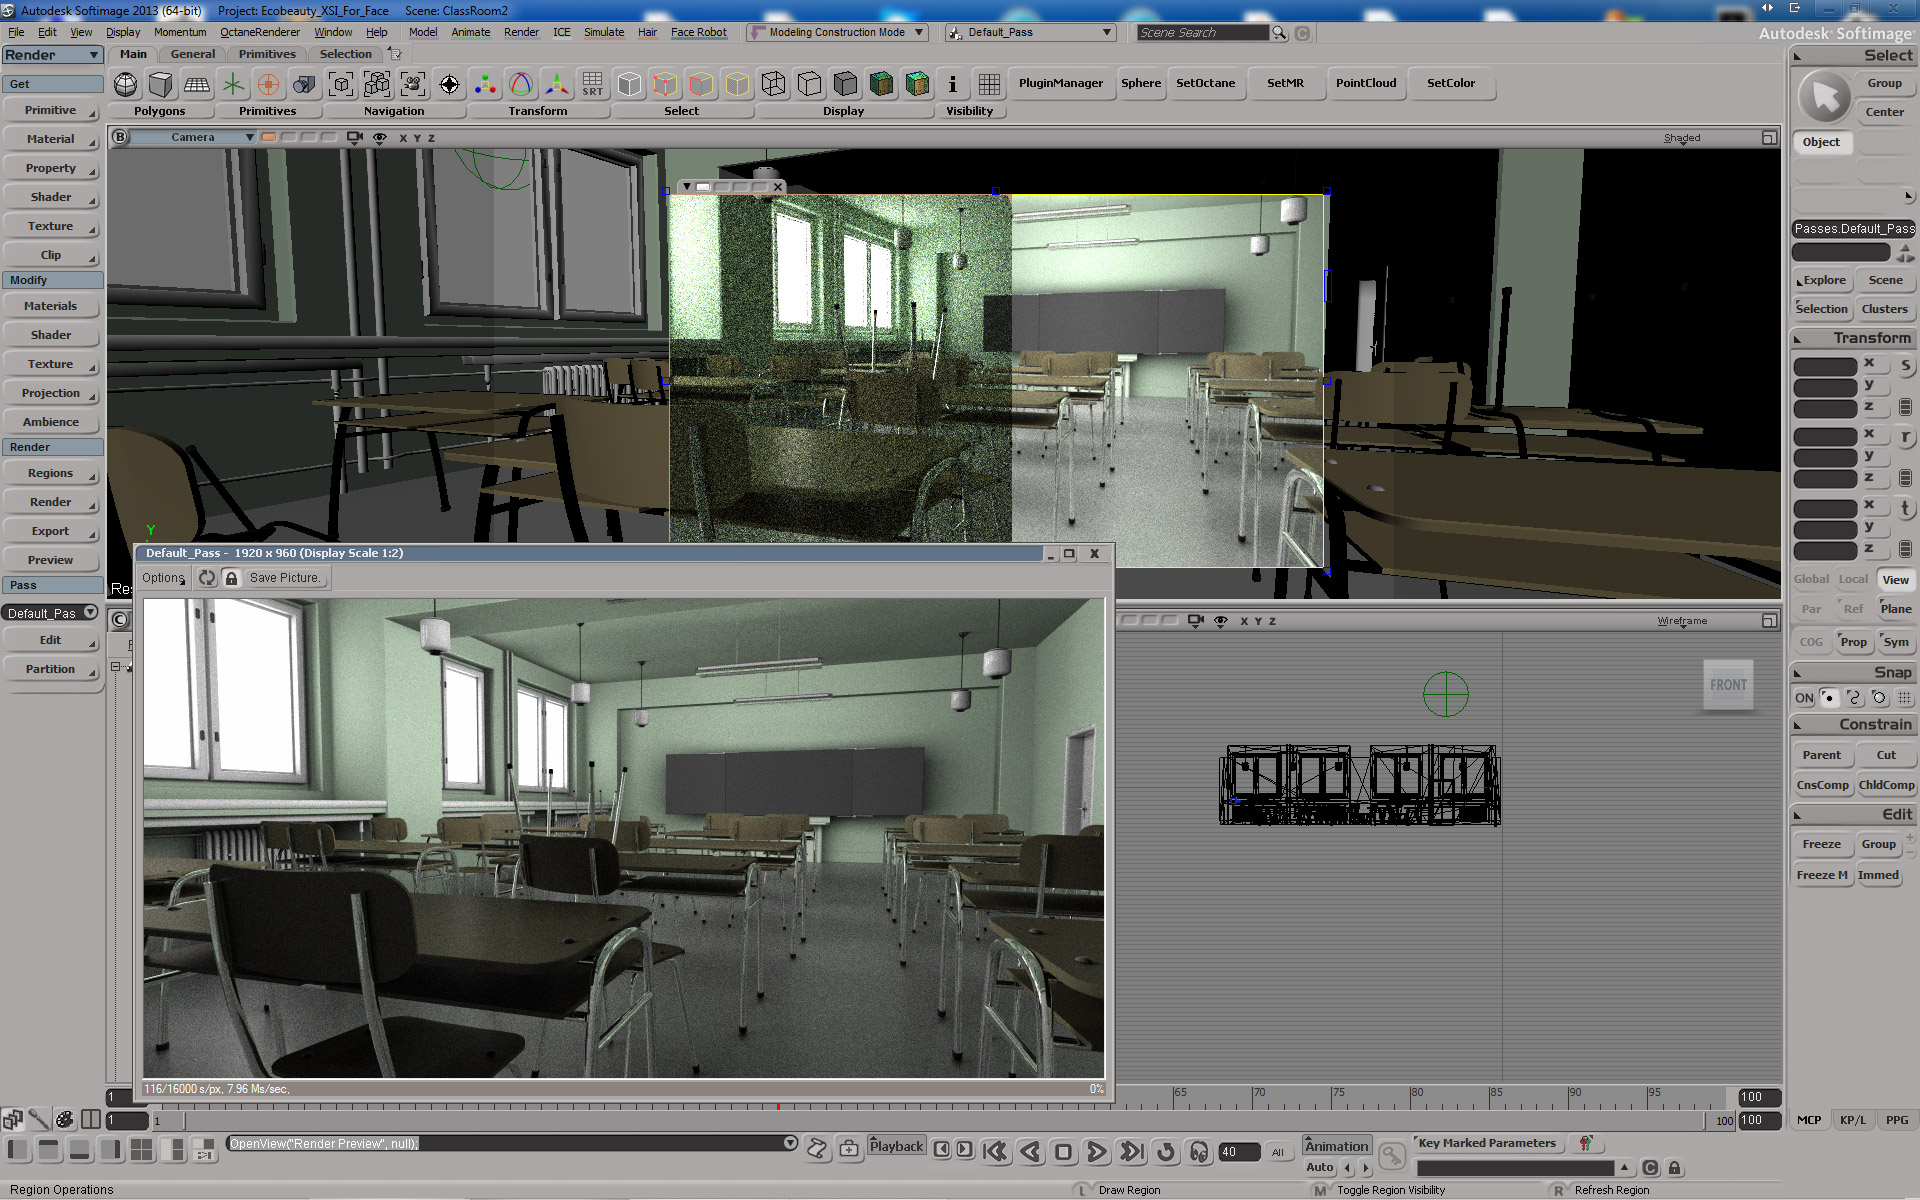Screen dimensions: 1920x1200
Task: Open the Camera view dropdown
Action: click(249, 138)
